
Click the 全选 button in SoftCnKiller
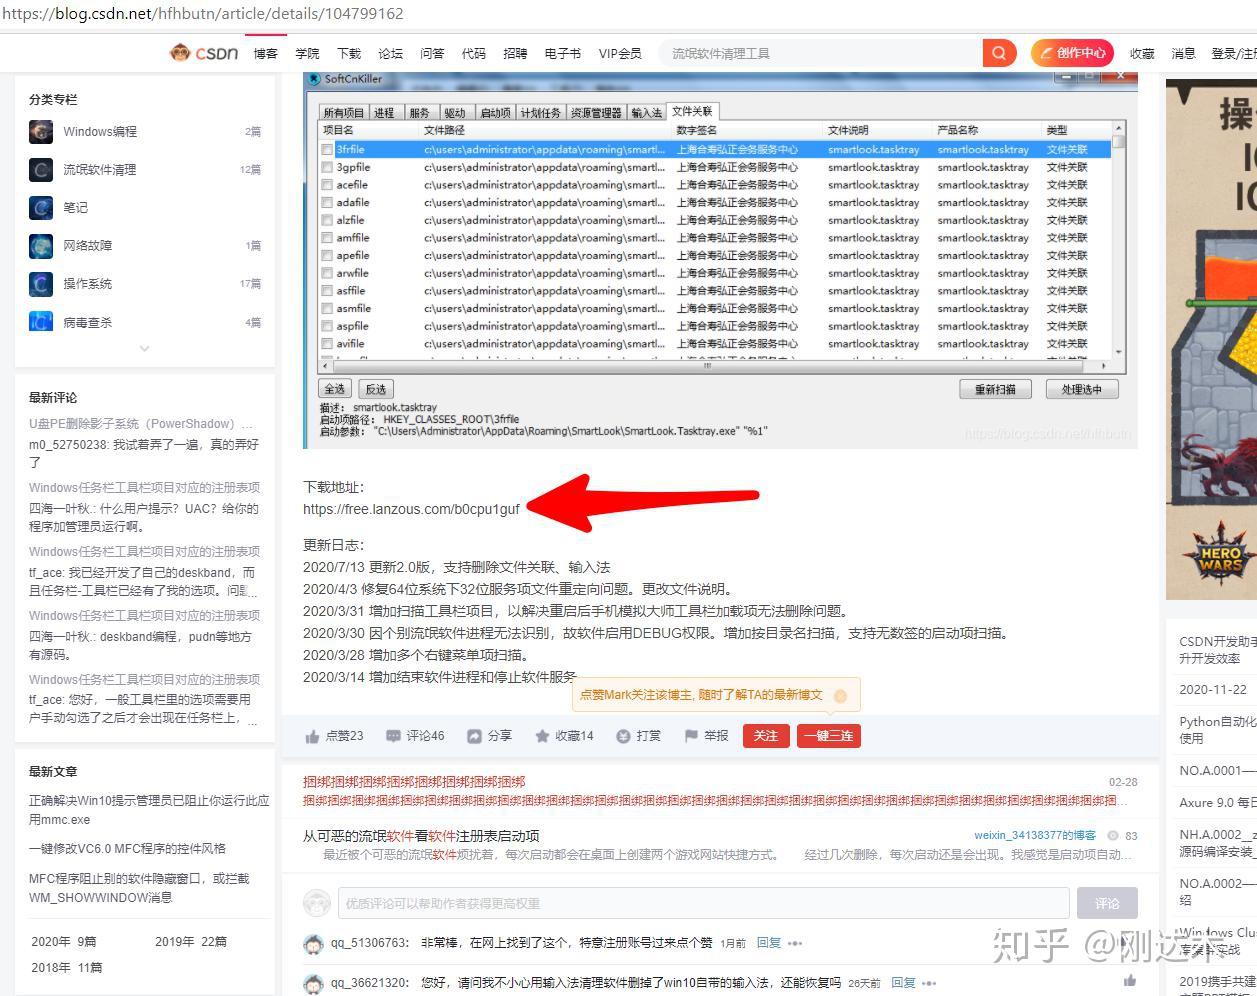[x=335, y=389]
